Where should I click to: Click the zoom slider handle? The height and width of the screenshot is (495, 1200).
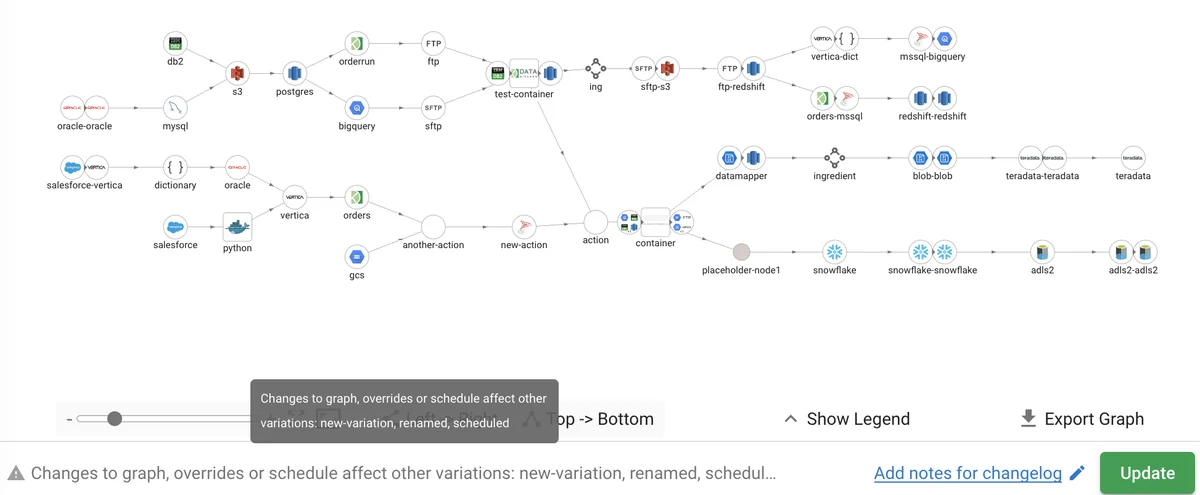(115, 419)
